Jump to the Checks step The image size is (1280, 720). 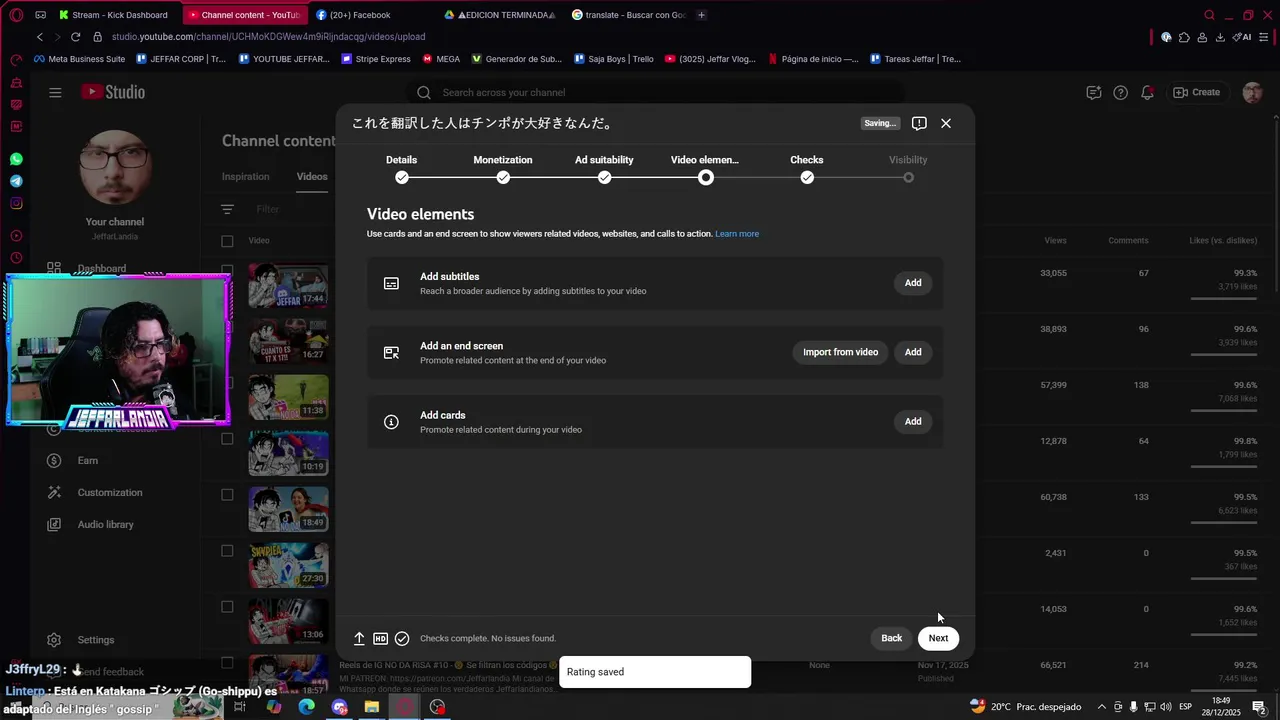[x=807, y=168]
